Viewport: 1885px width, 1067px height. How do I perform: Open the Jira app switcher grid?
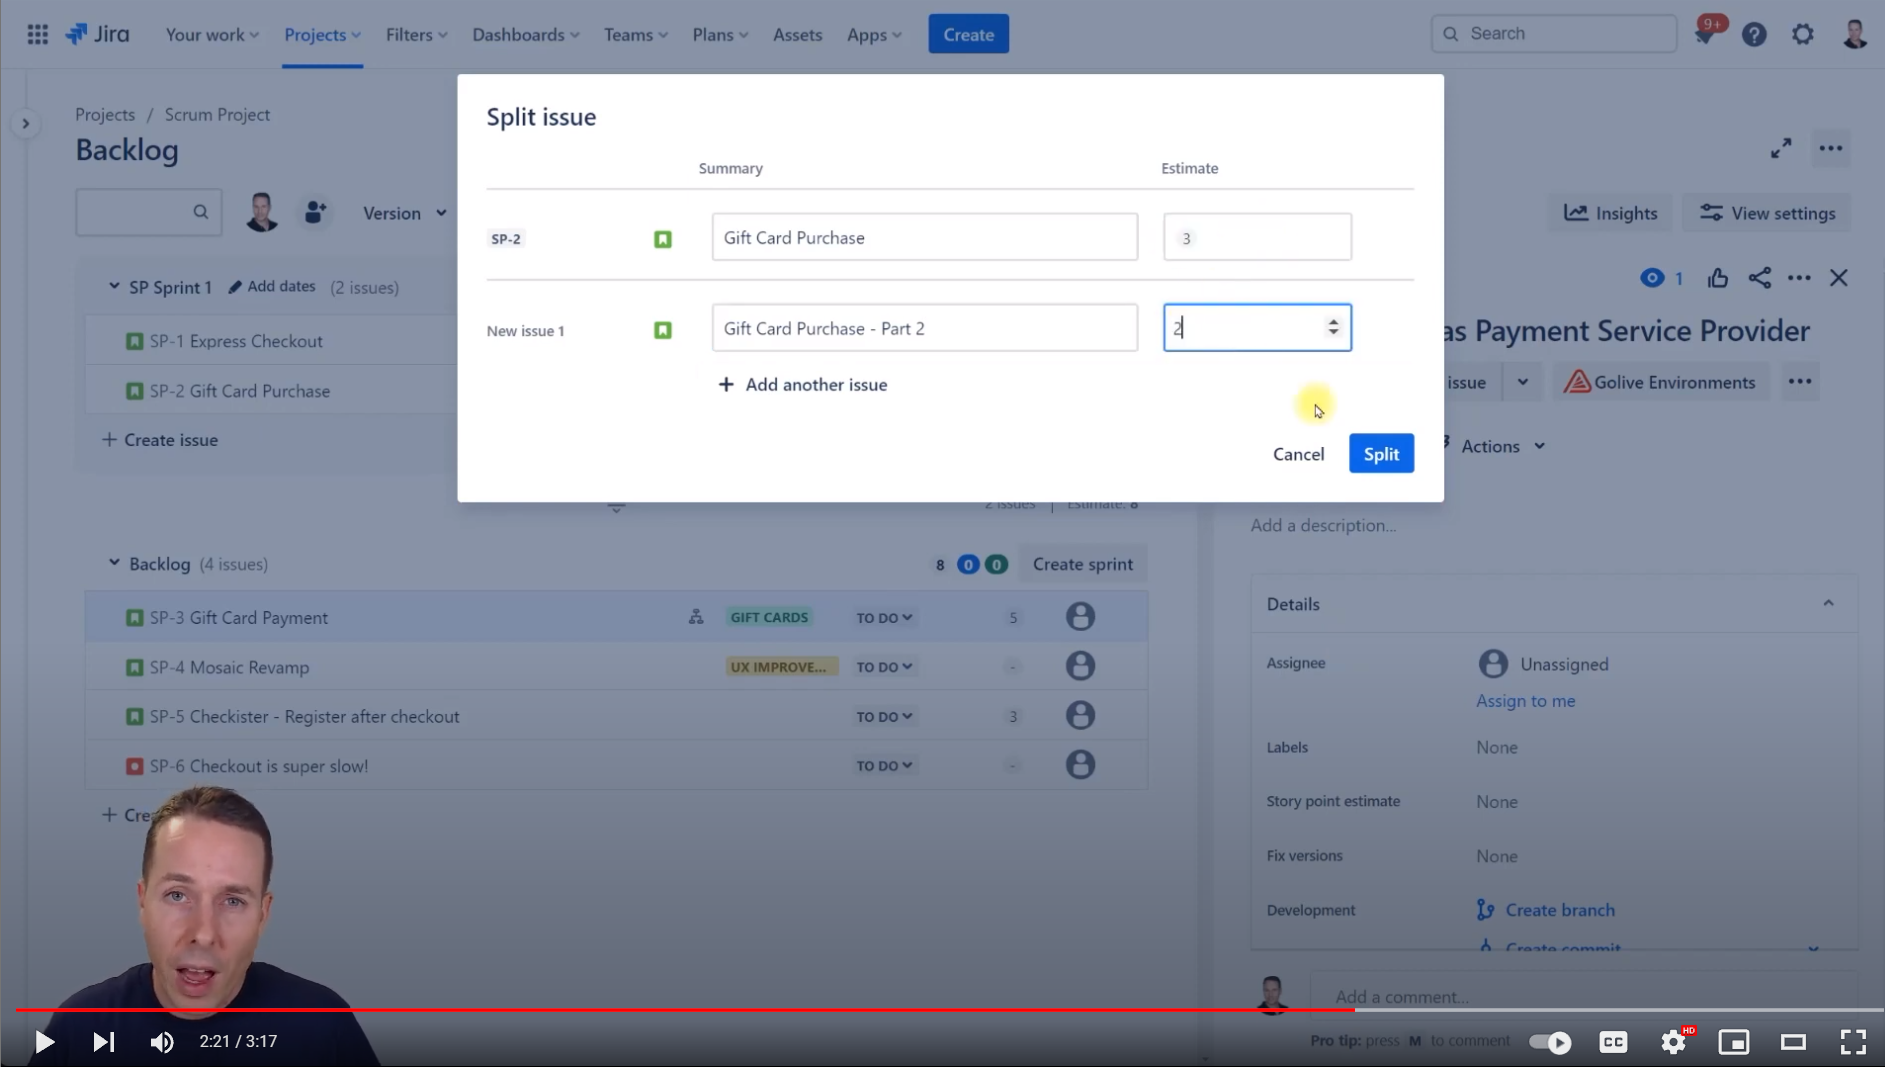tap(38, 34)
